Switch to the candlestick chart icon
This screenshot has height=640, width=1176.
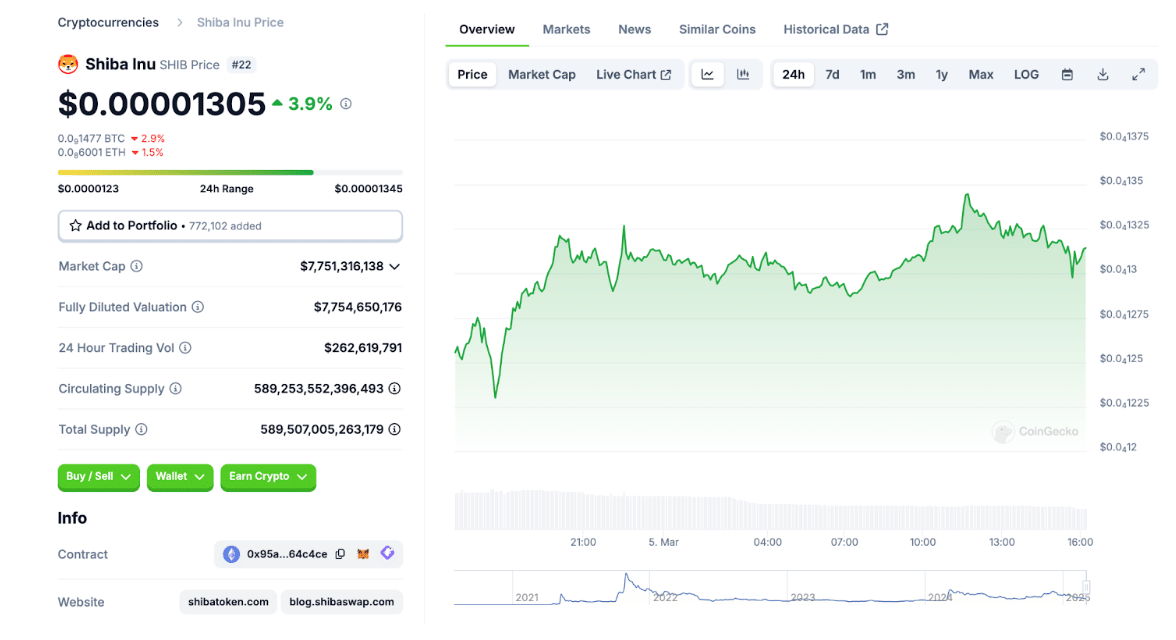(x=743, y=75)
